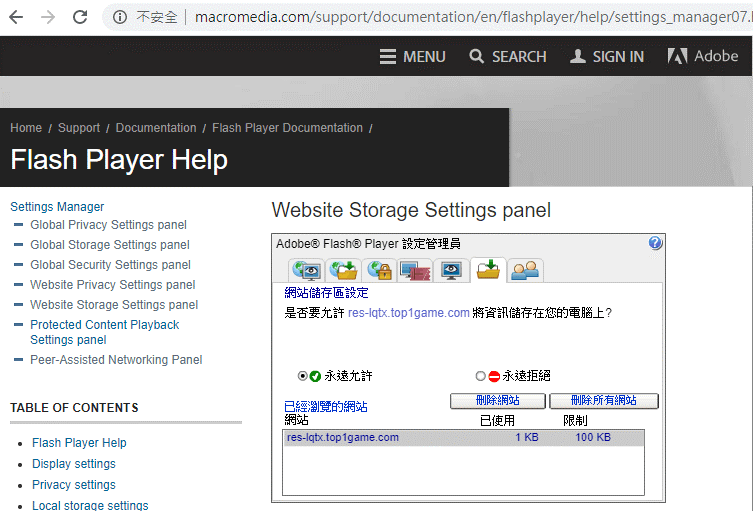This screenshot has width=753, height=511.
Task: Switch to Global Security tab (globe with lock)
Action: click(x=379, y=270)
